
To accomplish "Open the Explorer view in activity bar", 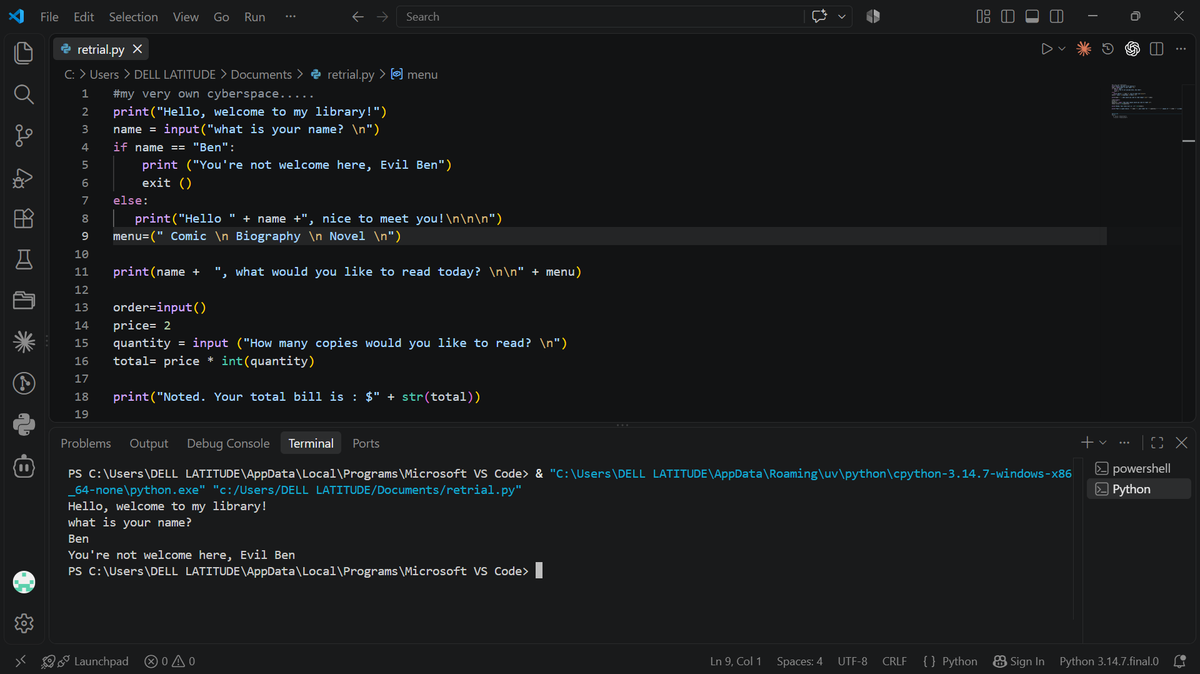I will pos(24,52).
